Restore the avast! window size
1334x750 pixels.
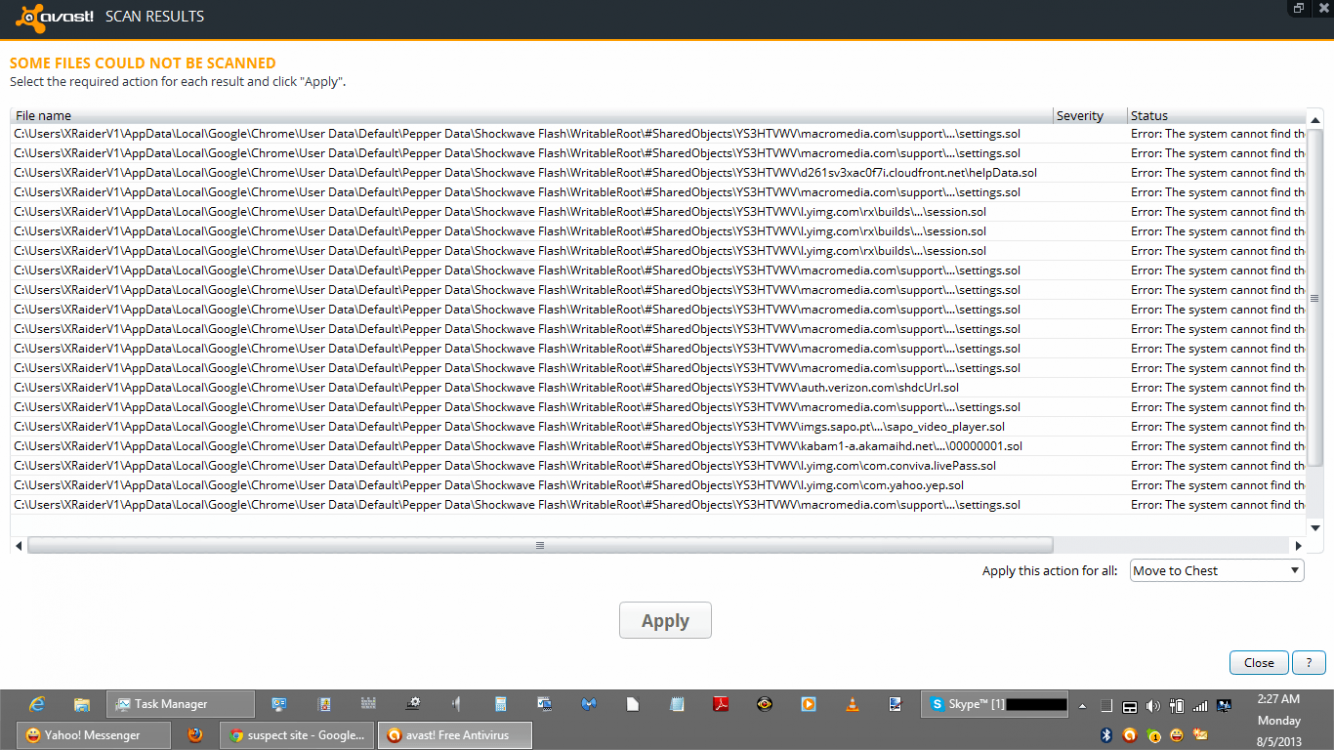pos(1299,8)
